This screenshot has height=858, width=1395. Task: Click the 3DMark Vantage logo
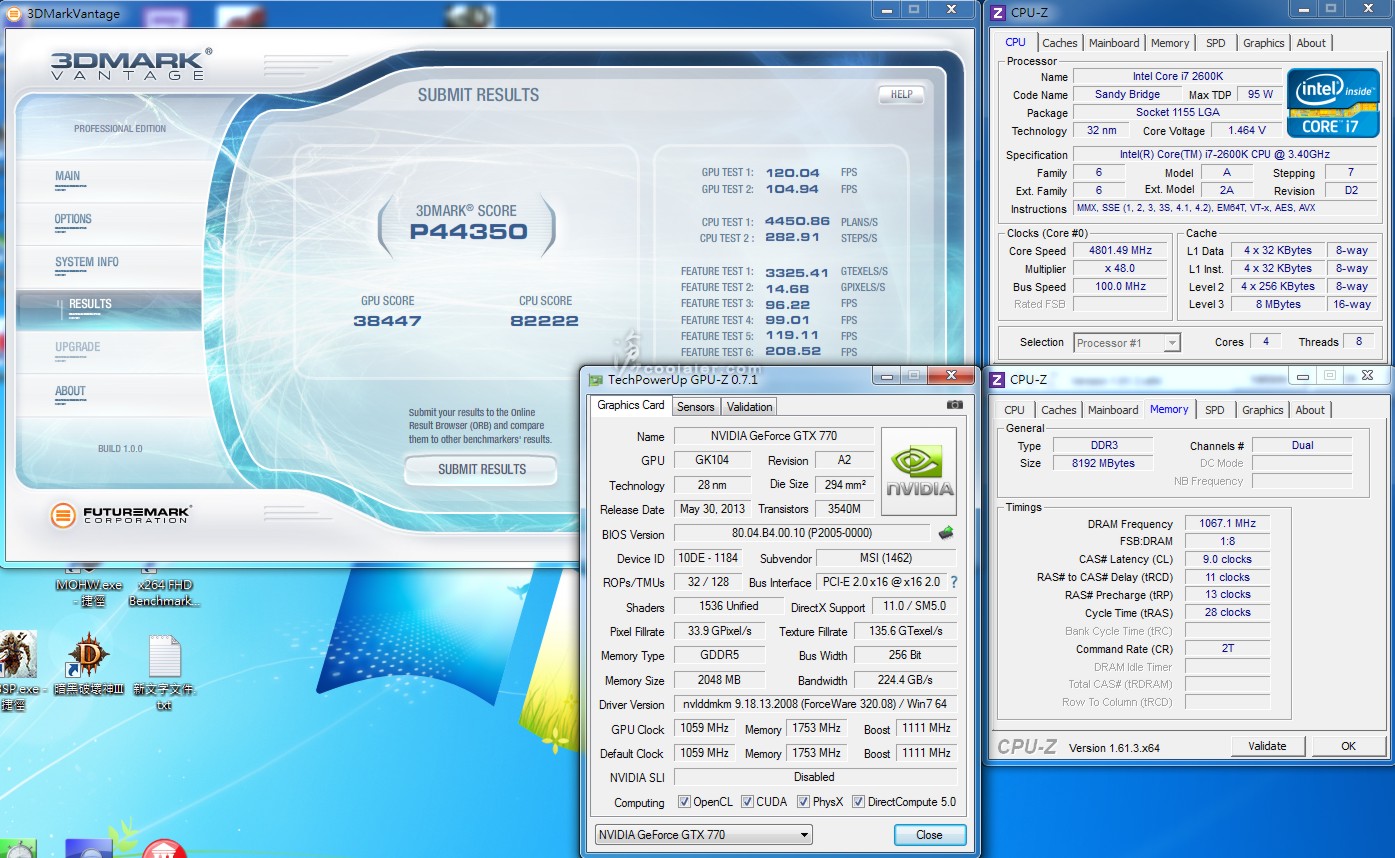click(x=130, y=65)
